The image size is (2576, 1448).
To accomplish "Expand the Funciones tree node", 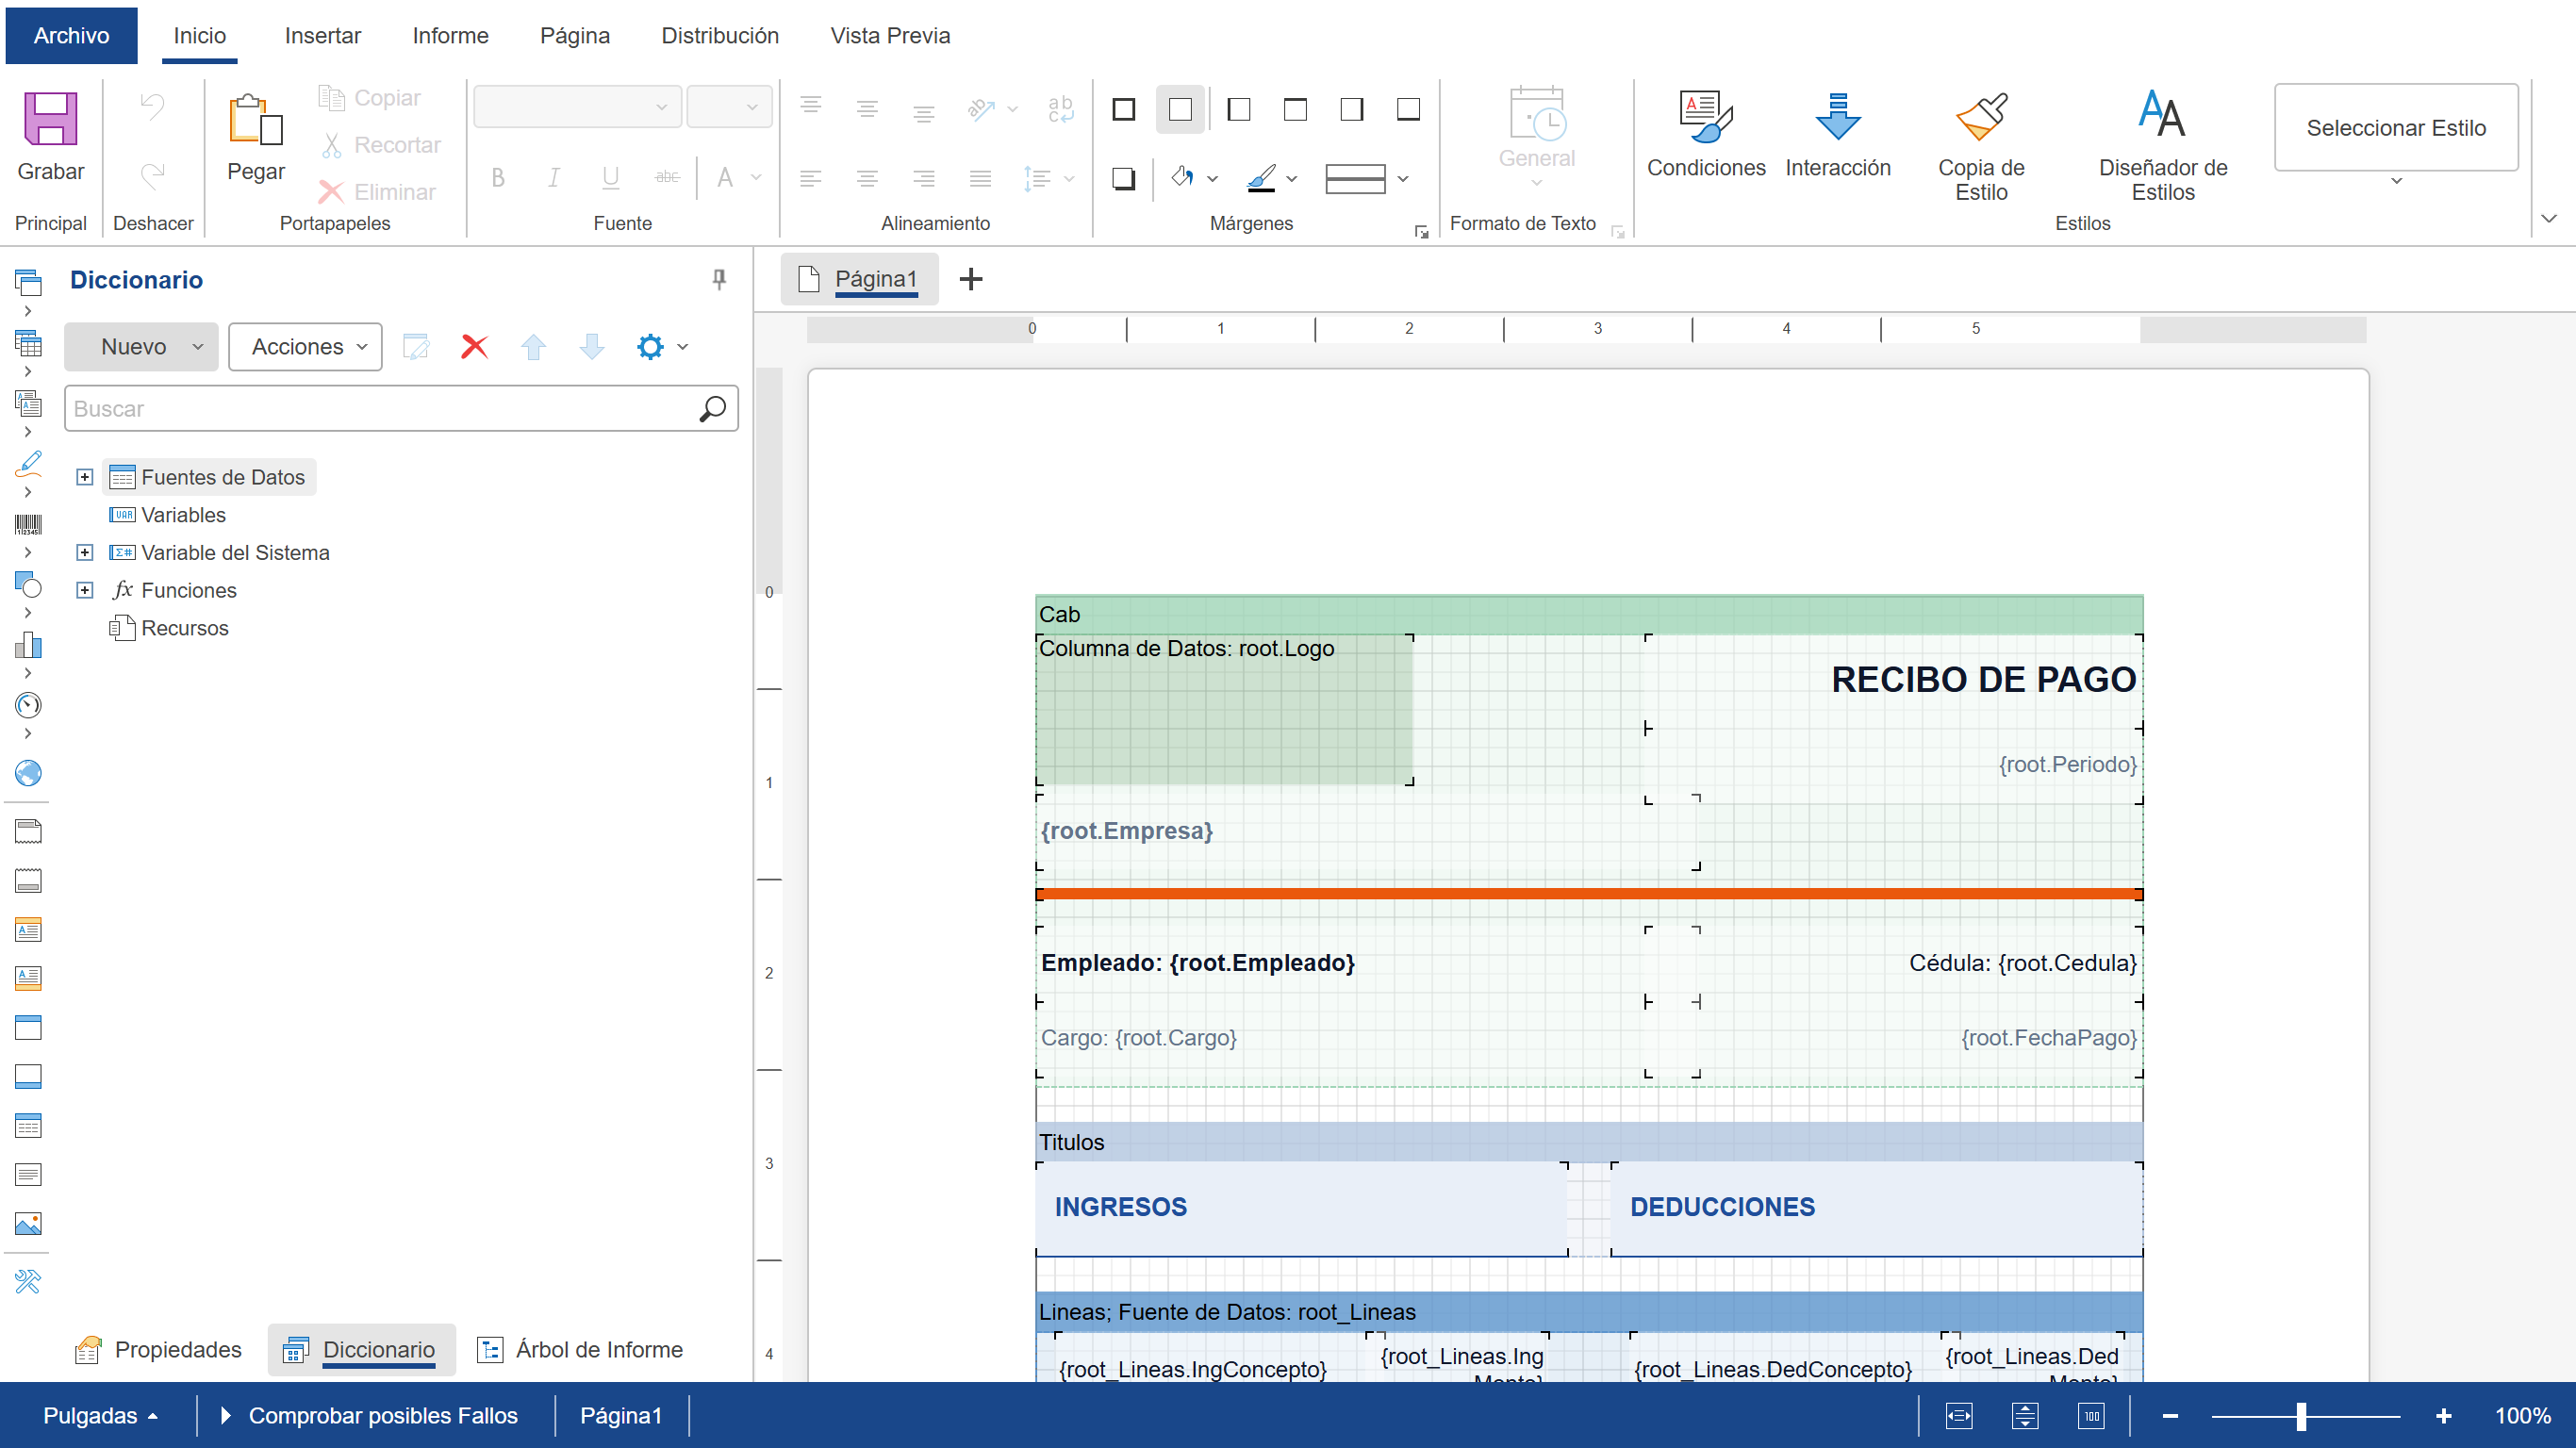I will click(x=85, y=590).
